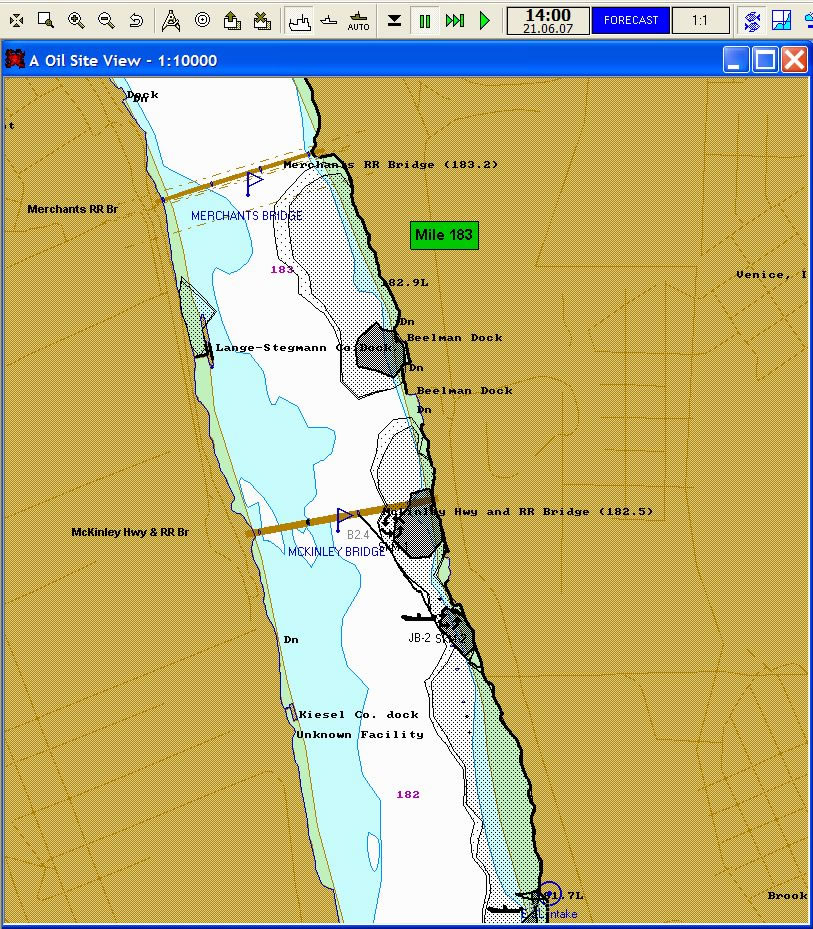Click the blue FORECAST button
This screenshot has width=813, height=929.
(x=630, y=21)
